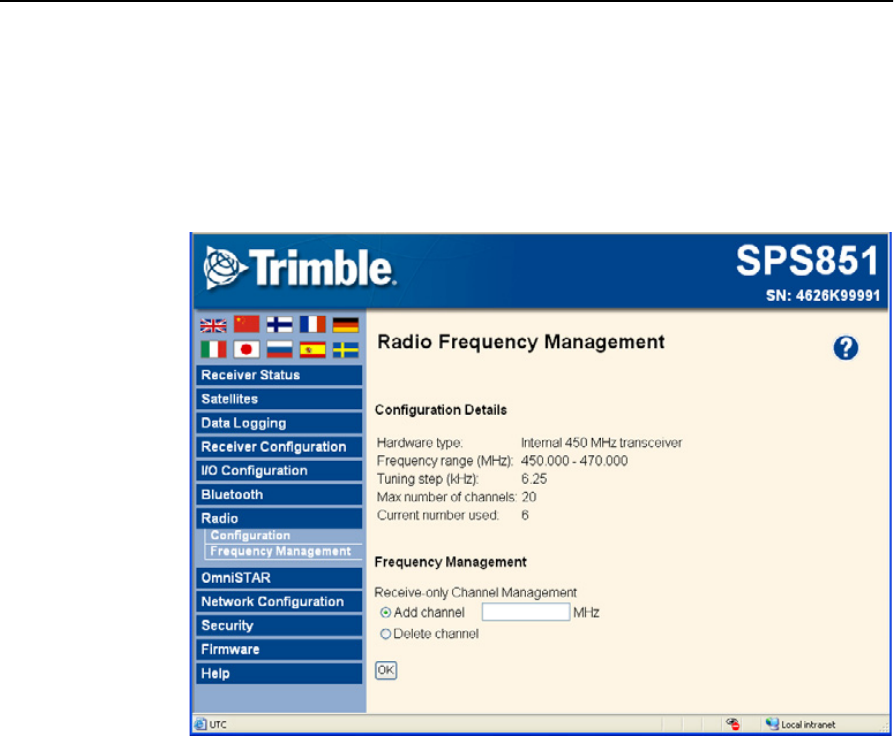Click the current number used value 6
This screenshot has height=736, width=894.
[525, 515]
